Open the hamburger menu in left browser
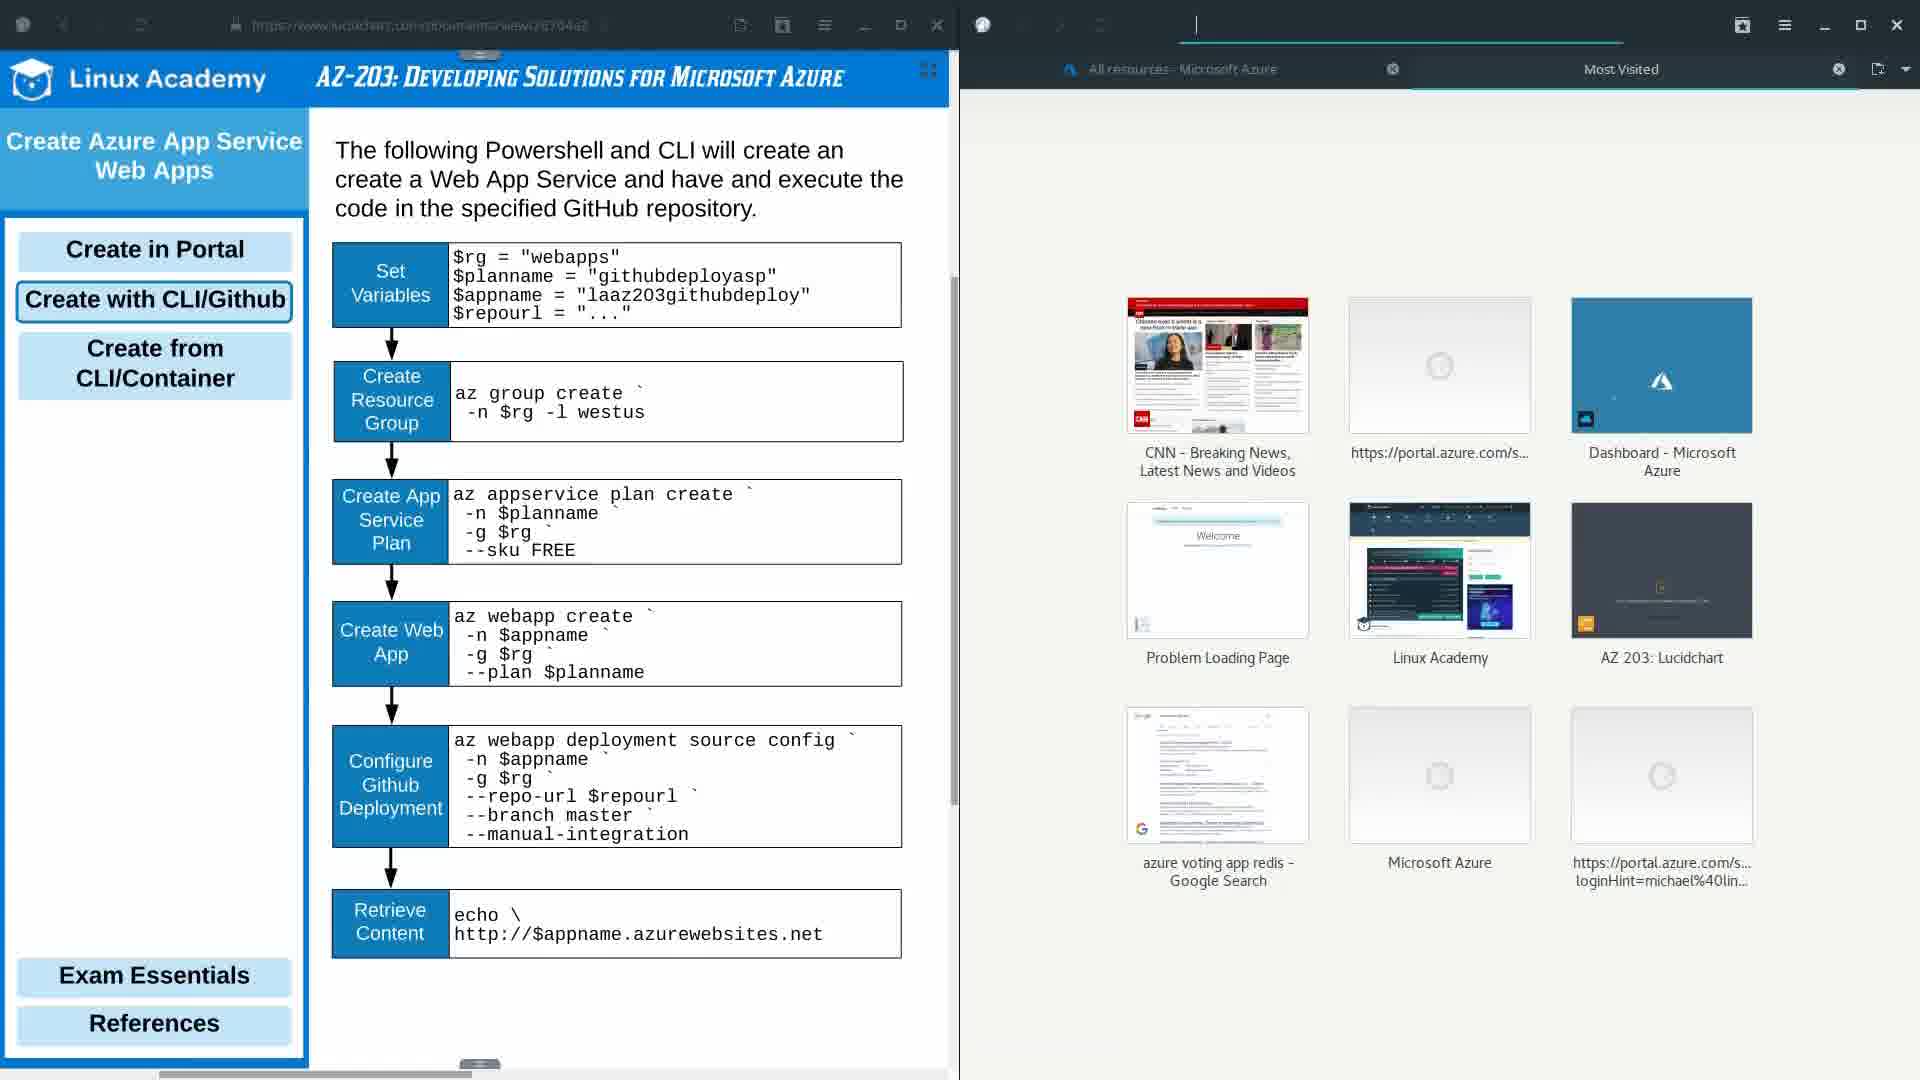 point(825,26)
